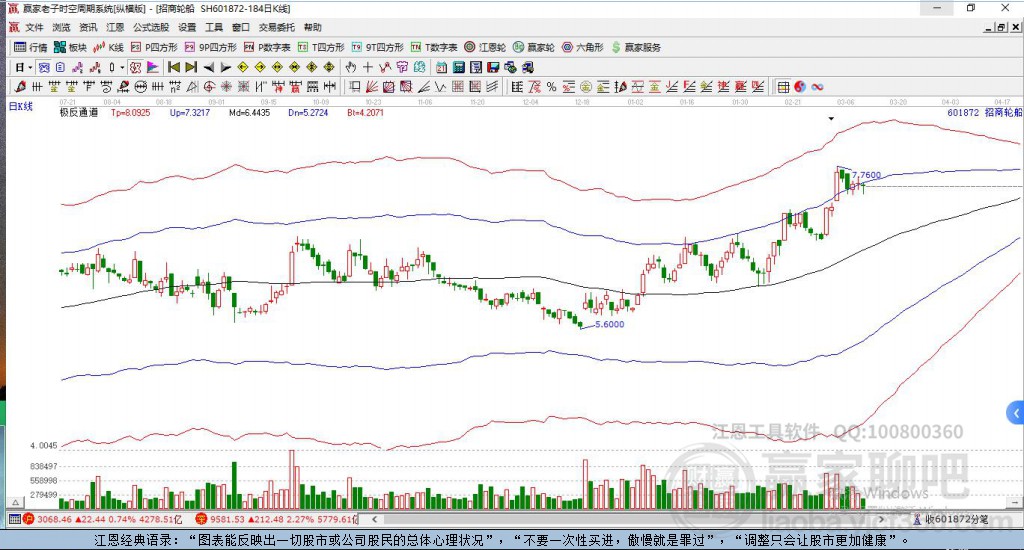Click the magenta flag triangle icon
The width and height of the screenshot is (1024, 550).
point(153,67)
